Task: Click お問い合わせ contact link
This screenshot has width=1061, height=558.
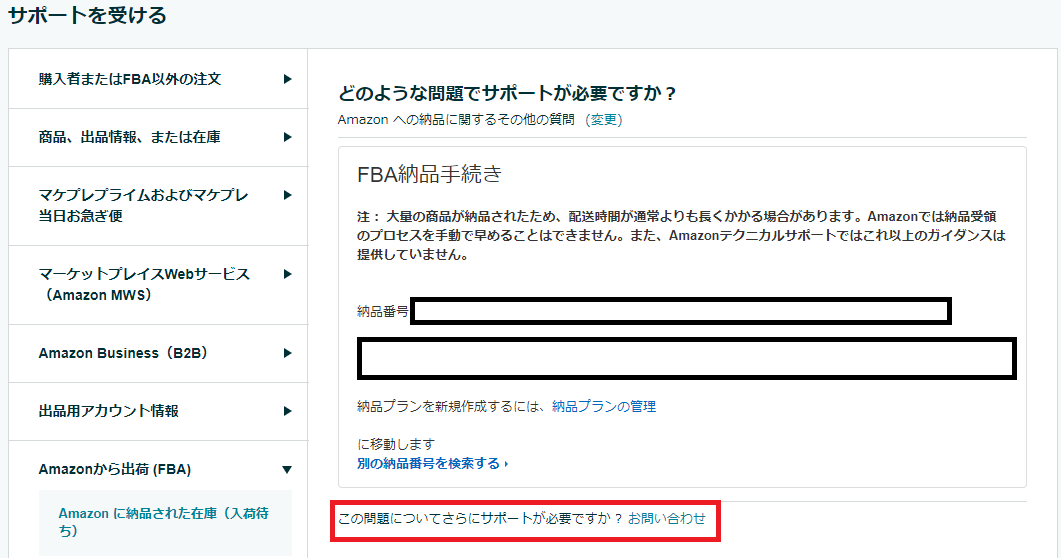Action: (667, 519)
